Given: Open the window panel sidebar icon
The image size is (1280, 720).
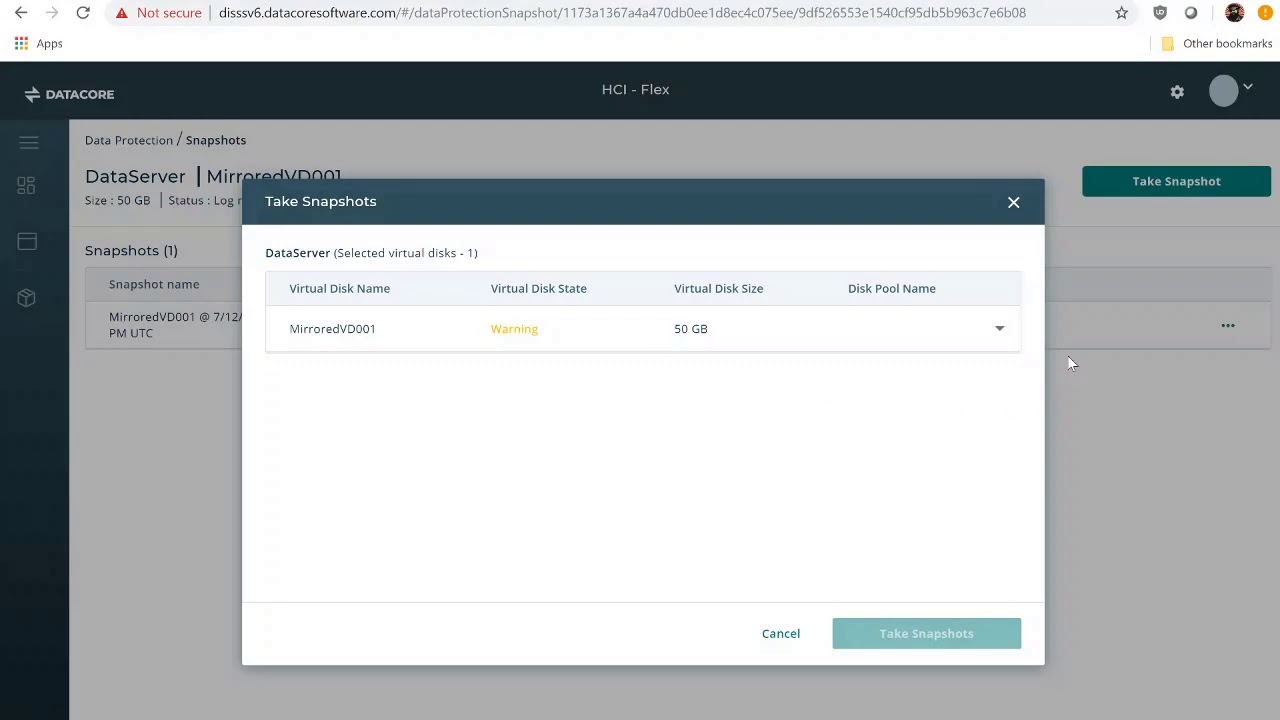Looking at the screenshot, I should click(x=27, y=241).
